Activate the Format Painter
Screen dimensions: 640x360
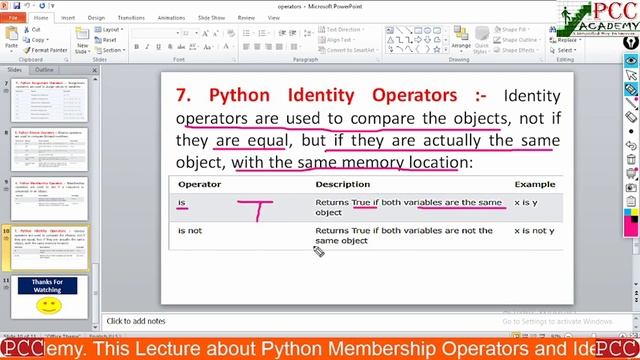[x=45, y=50]
